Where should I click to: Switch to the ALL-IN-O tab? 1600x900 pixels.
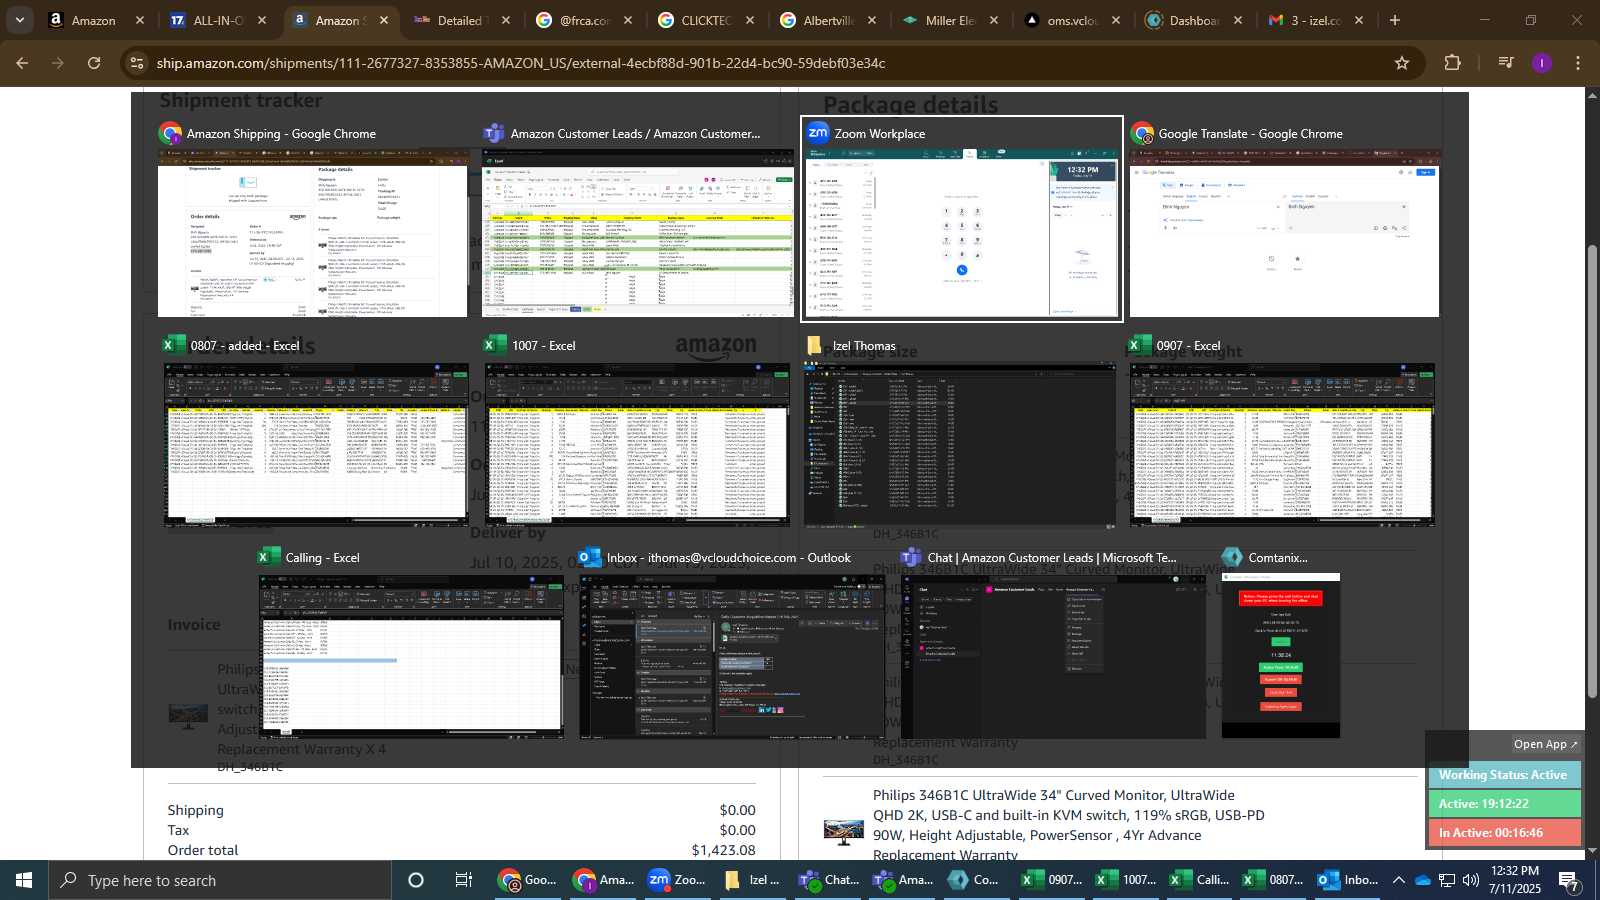[217, 20]
